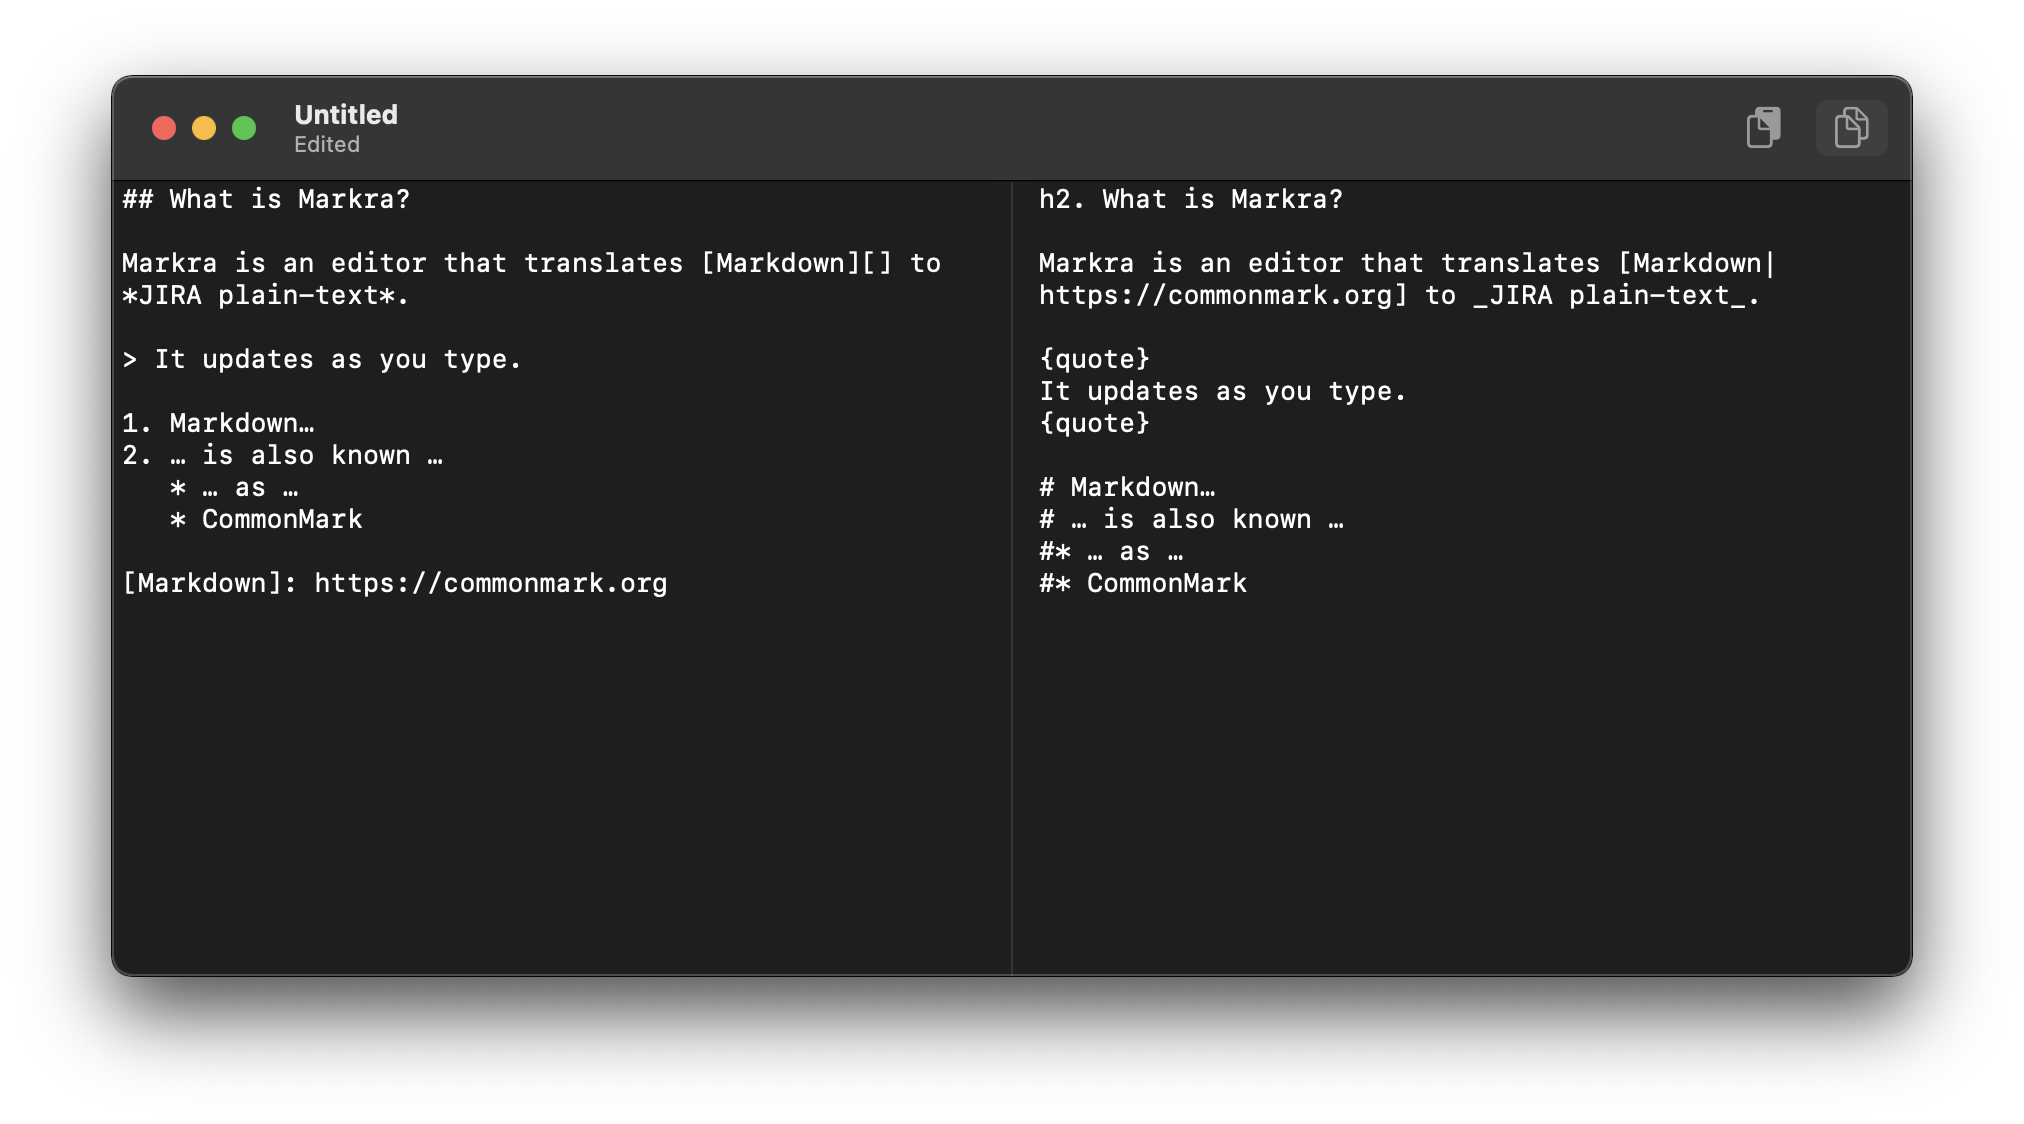Click the copy JIRA output icon
This screenshot has height=1124, width=2024.
pyautogui.click(x=1851, y=128)
